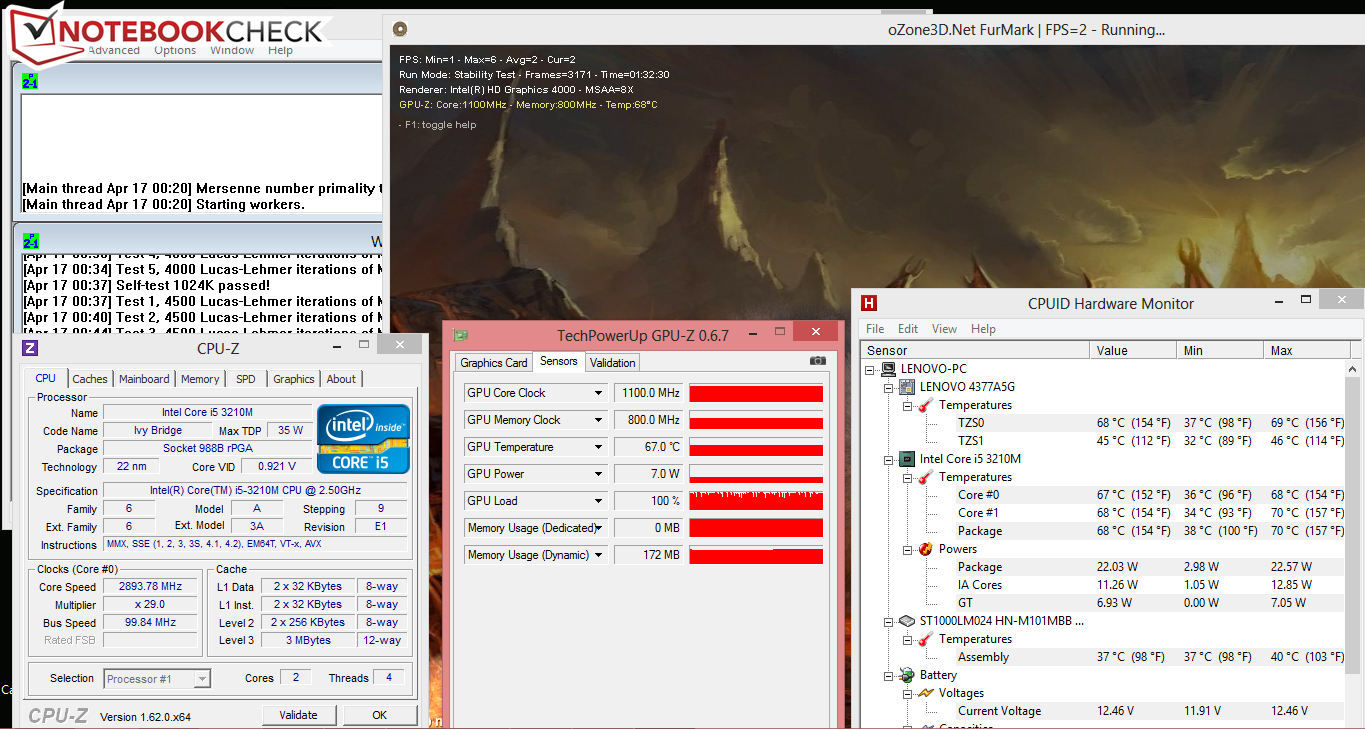Click the Min column header in HWMonitor
1365x729 pixels.
coord(1221,351)
